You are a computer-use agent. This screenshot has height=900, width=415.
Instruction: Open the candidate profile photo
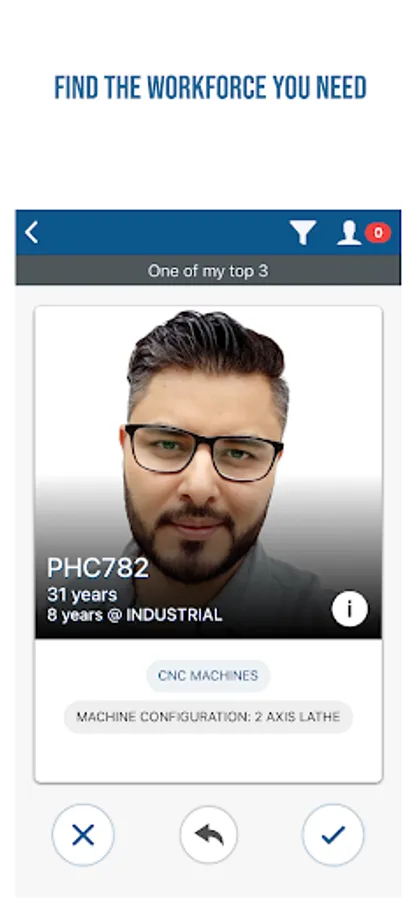tap(208, 472)
